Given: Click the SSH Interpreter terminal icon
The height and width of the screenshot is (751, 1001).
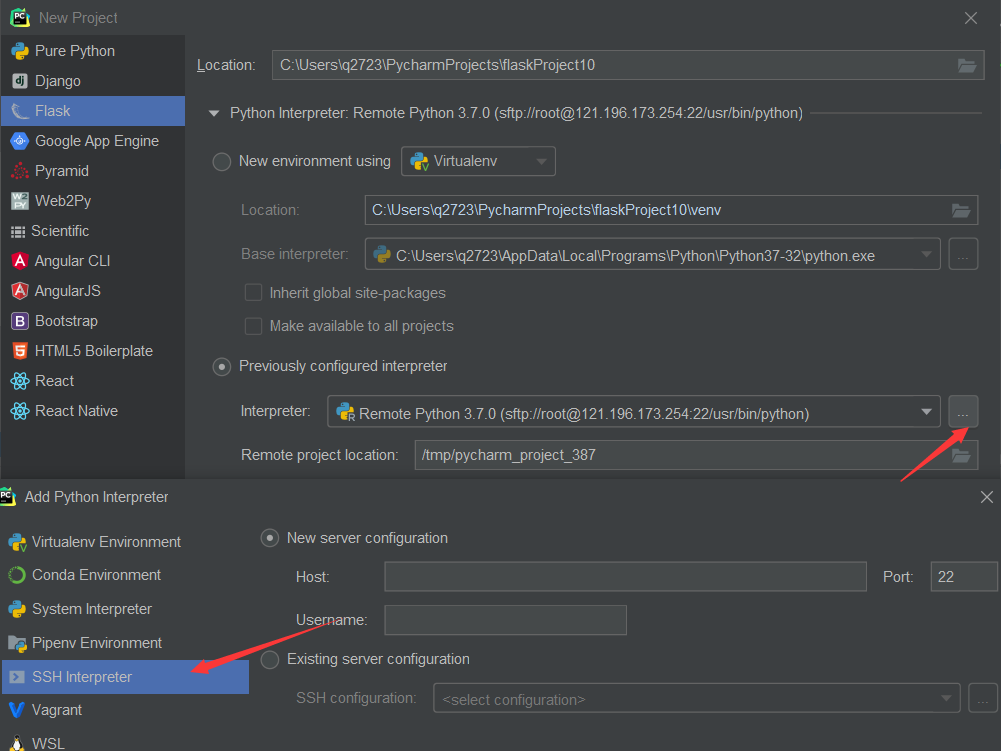Looking at the screenshot, I should point(17,677).
